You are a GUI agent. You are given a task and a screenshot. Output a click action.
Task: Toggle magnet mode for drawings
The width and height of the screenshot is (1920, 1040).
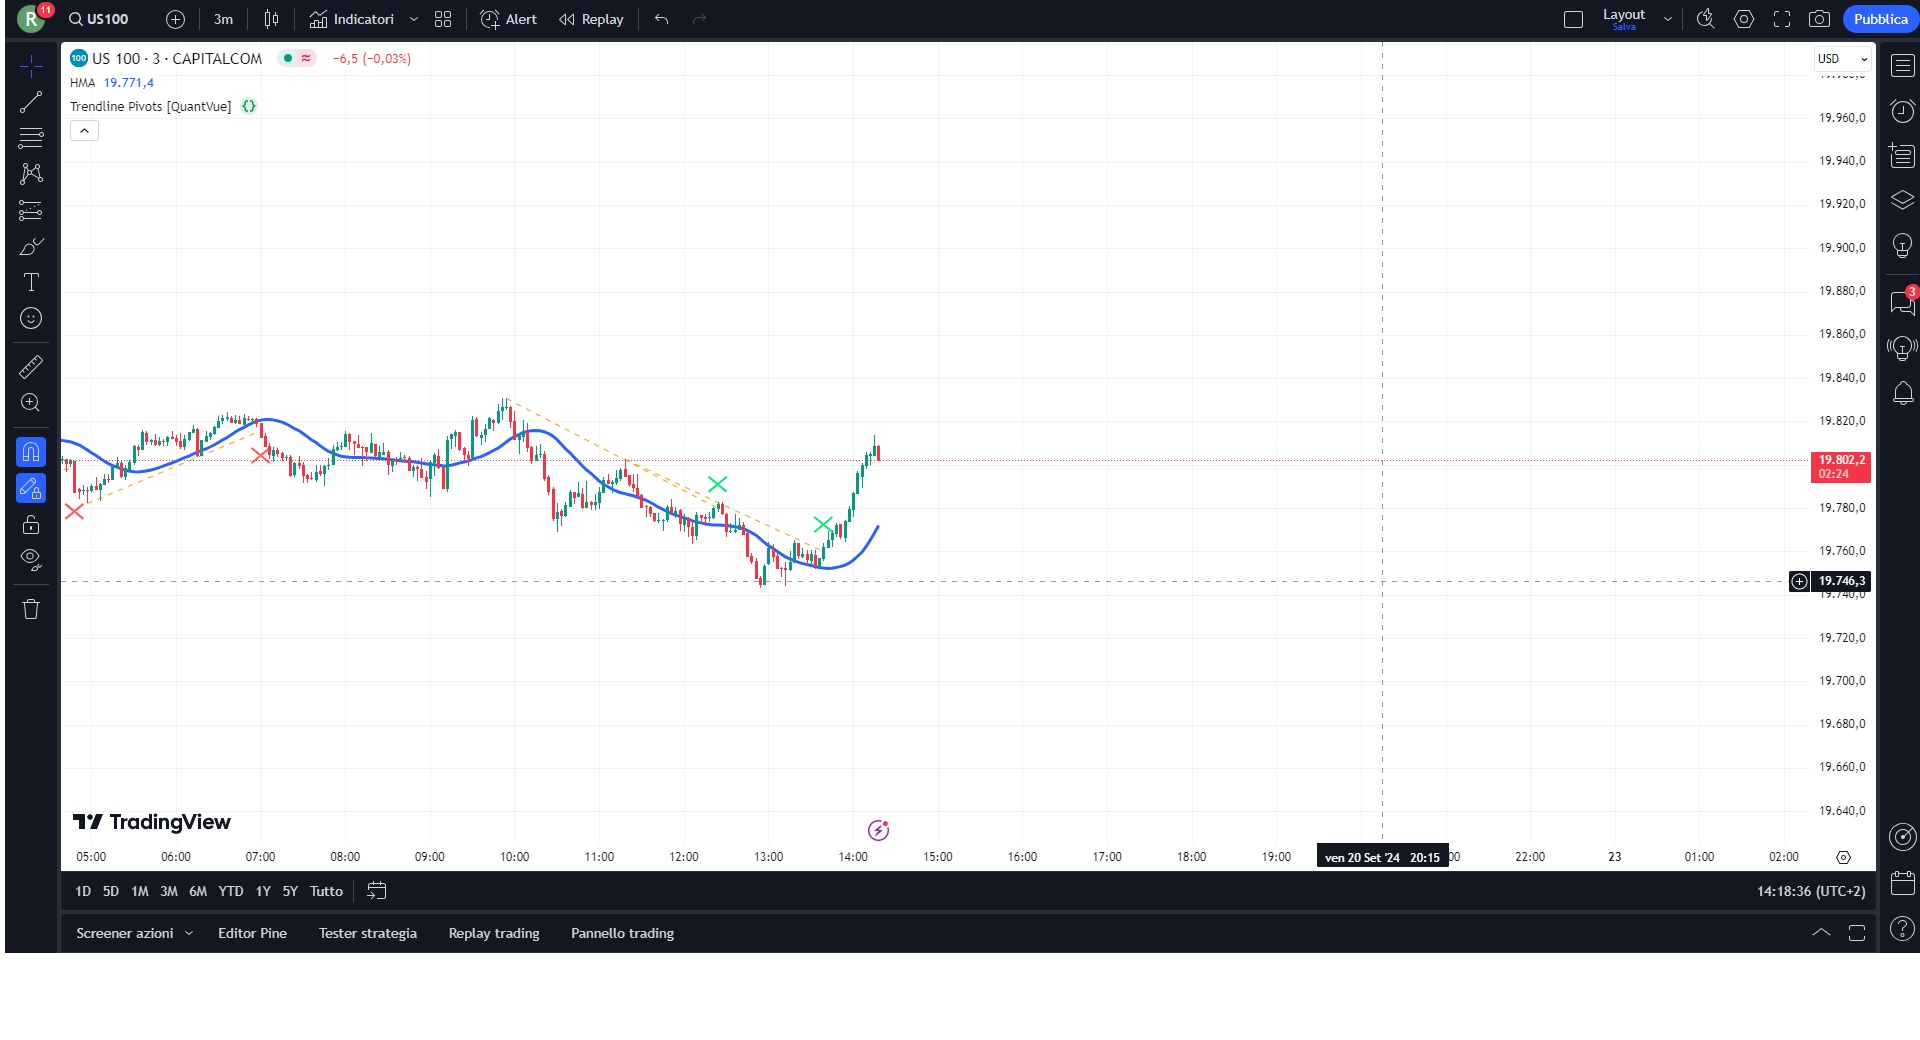(31, 452)
